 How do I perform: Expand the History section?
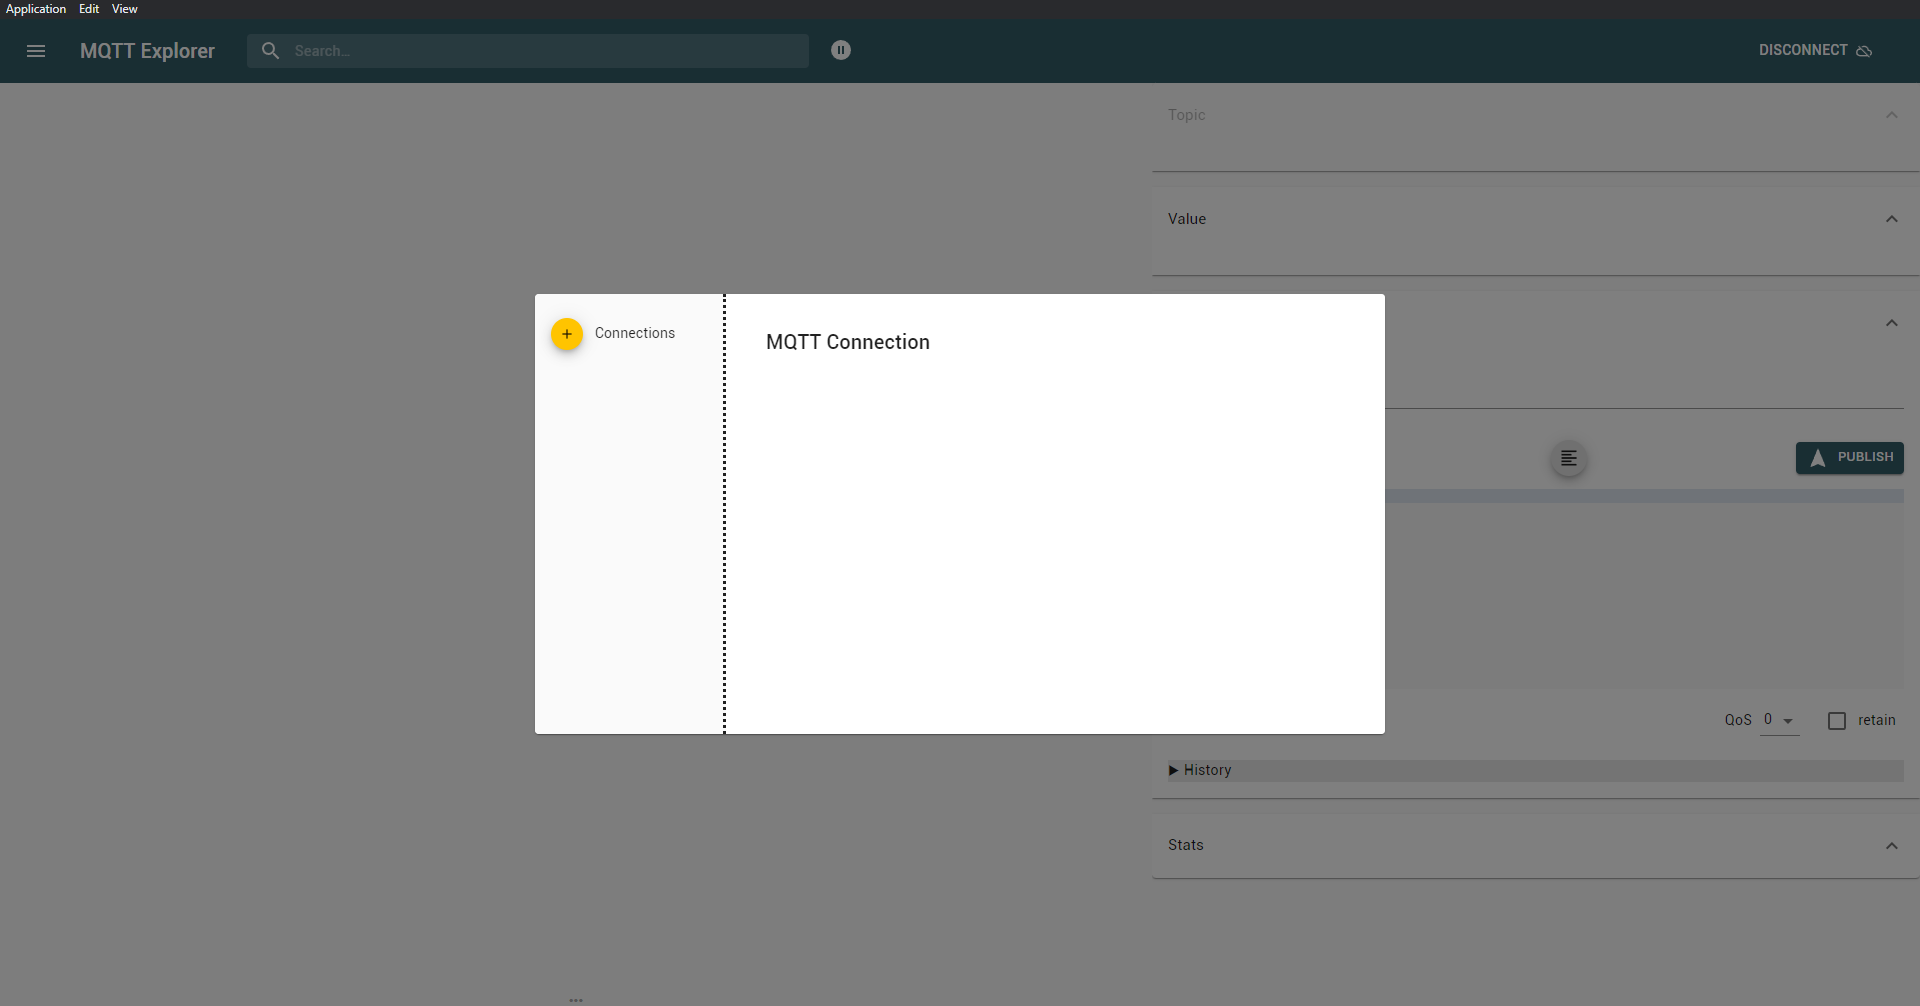(x=1174, y=770)
